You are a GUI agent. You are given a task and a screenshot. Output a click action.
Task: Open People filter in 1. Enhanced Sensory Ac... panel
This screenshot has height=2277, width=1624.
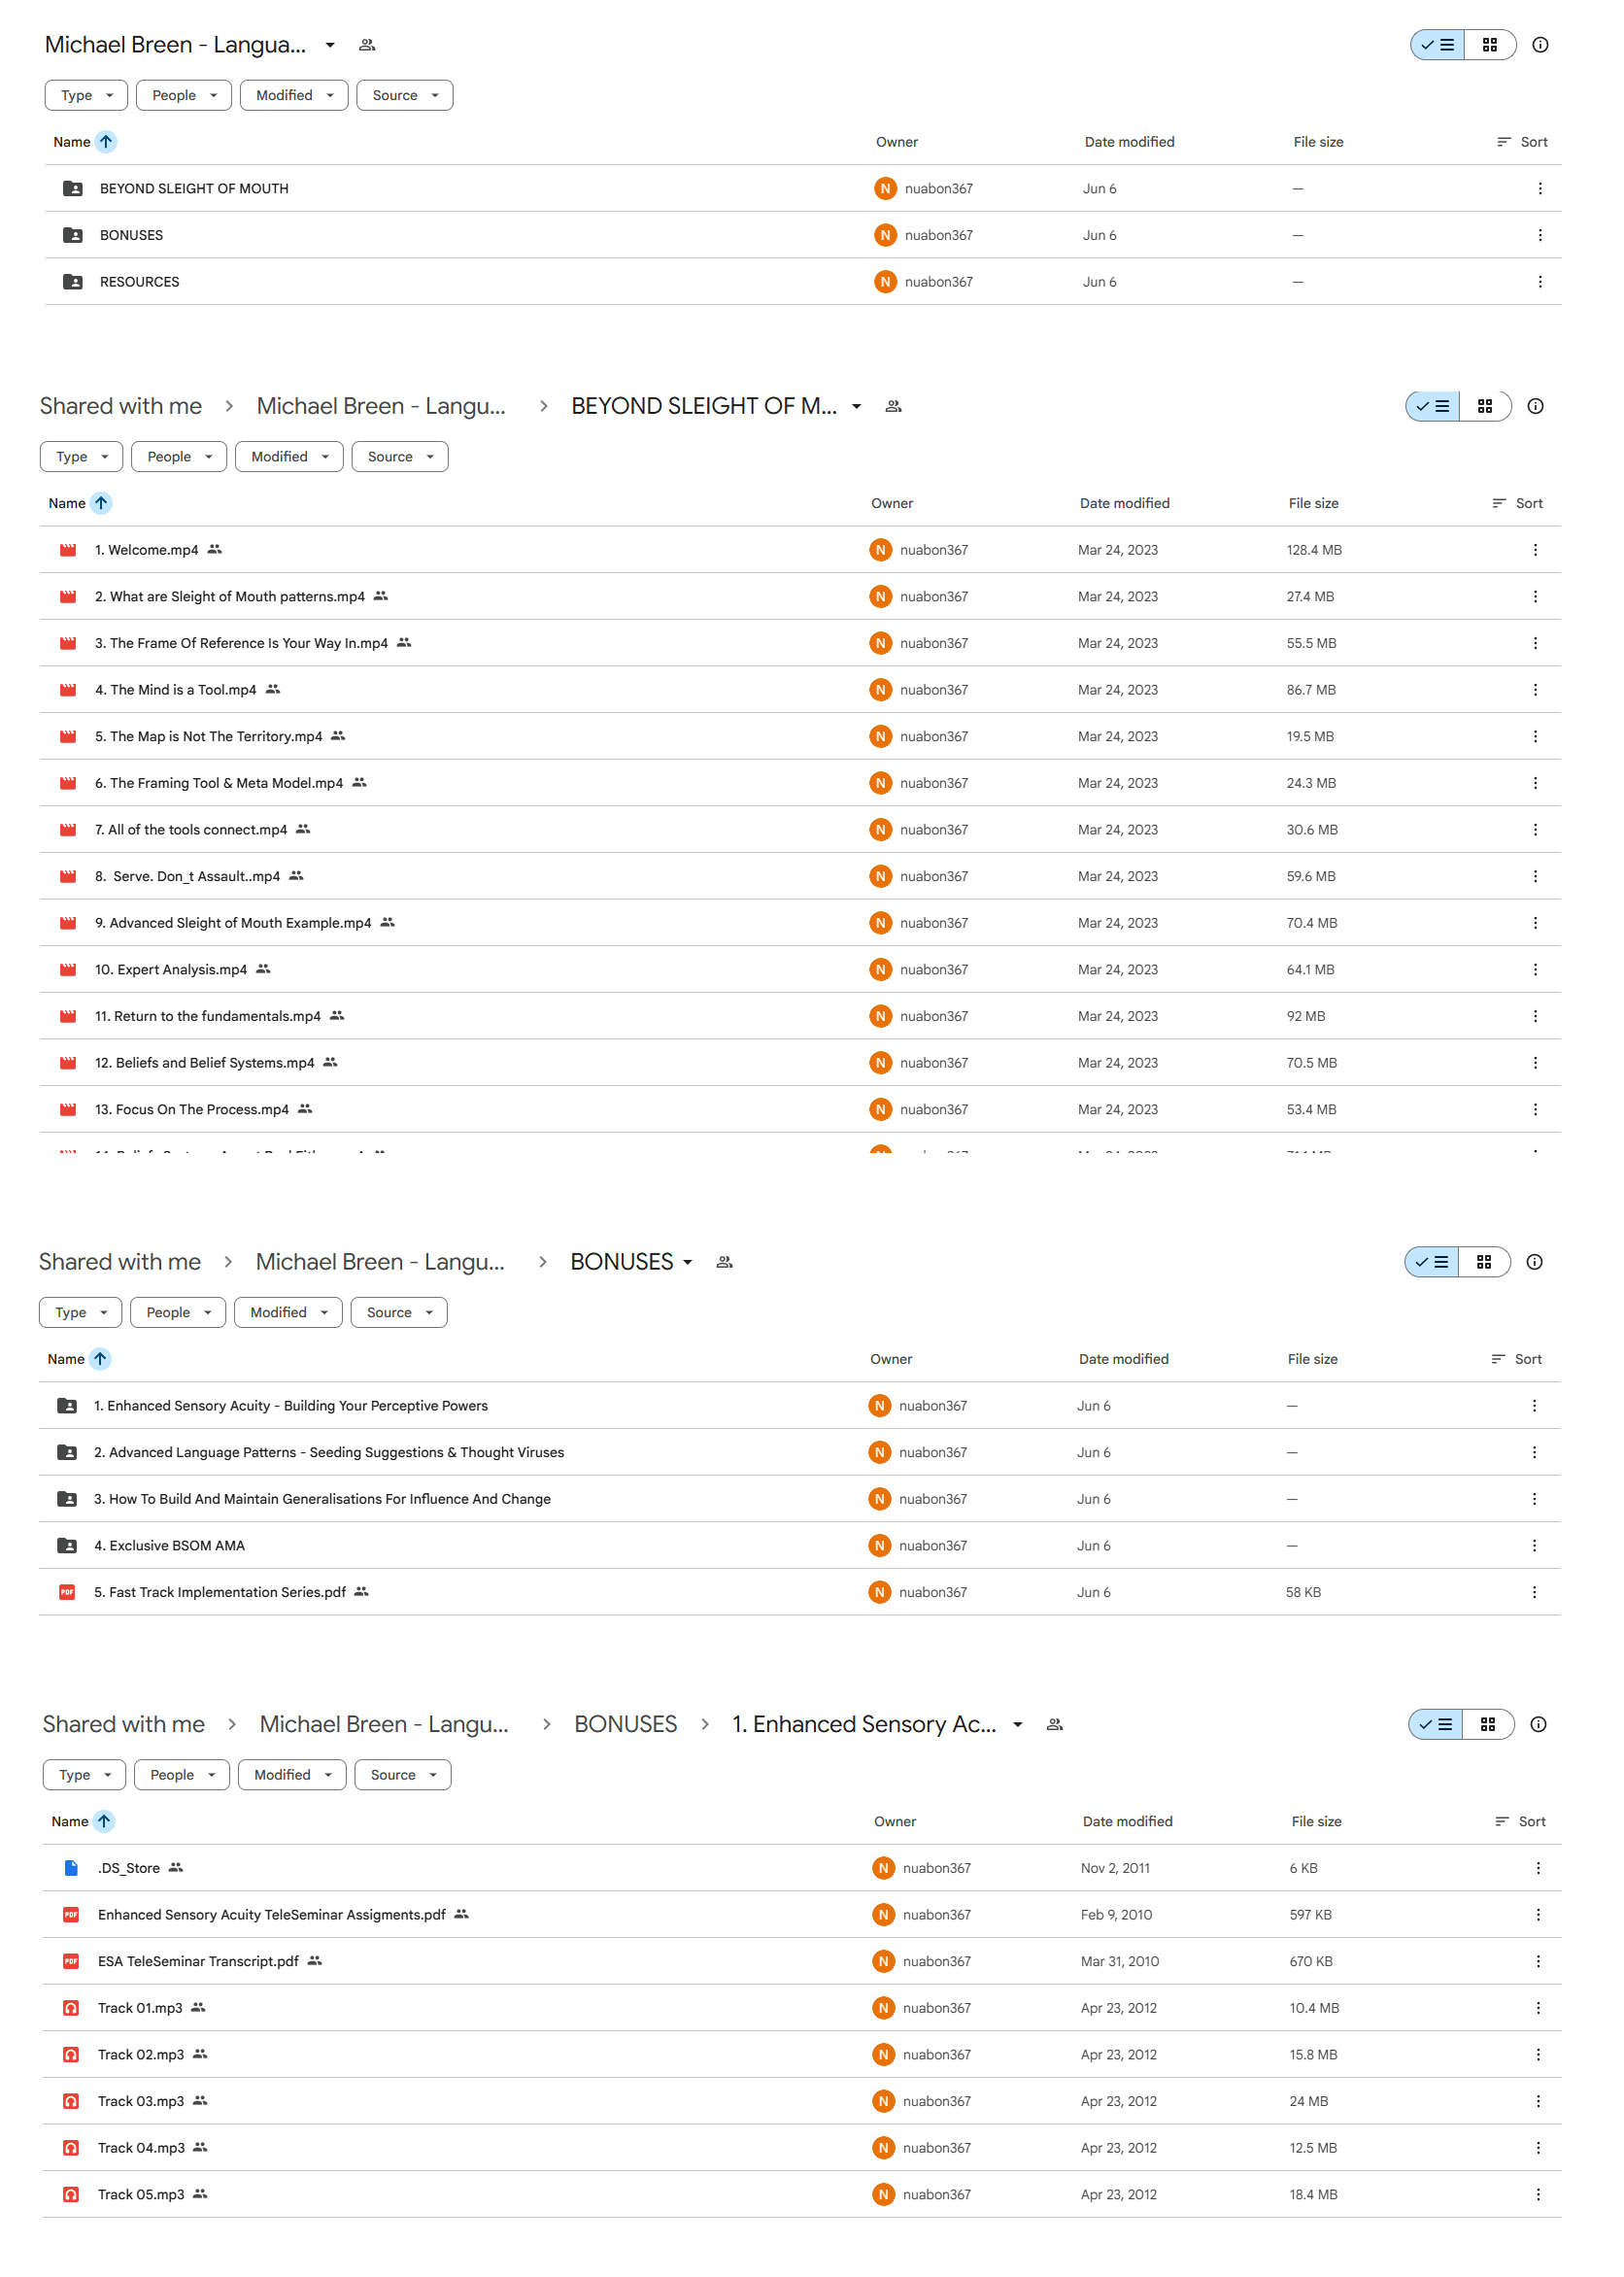pyautogui.click(x=182, y=1776)
